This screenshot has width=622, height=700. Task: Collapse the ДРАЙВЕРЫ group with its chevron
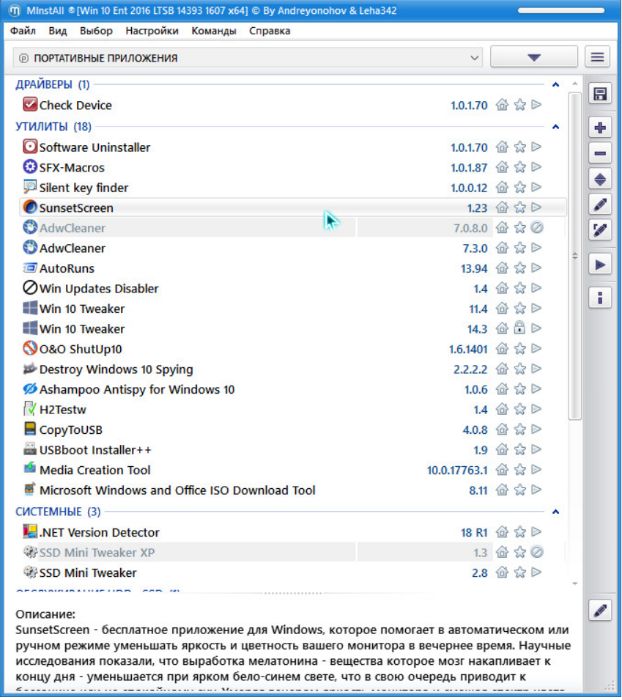(x=556, y=84)
